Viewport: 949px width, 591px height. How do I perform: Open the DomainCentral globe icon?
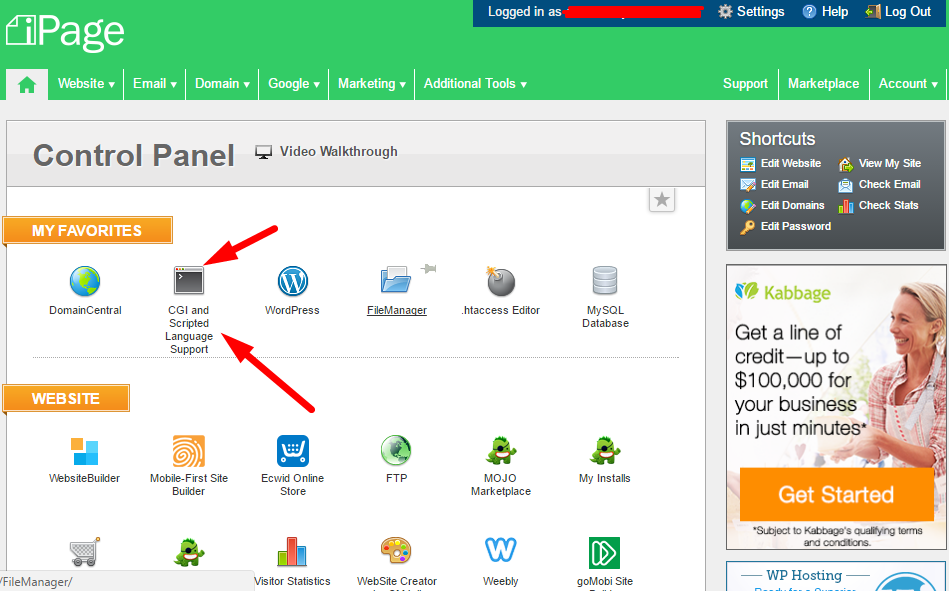tap(85, 281)
